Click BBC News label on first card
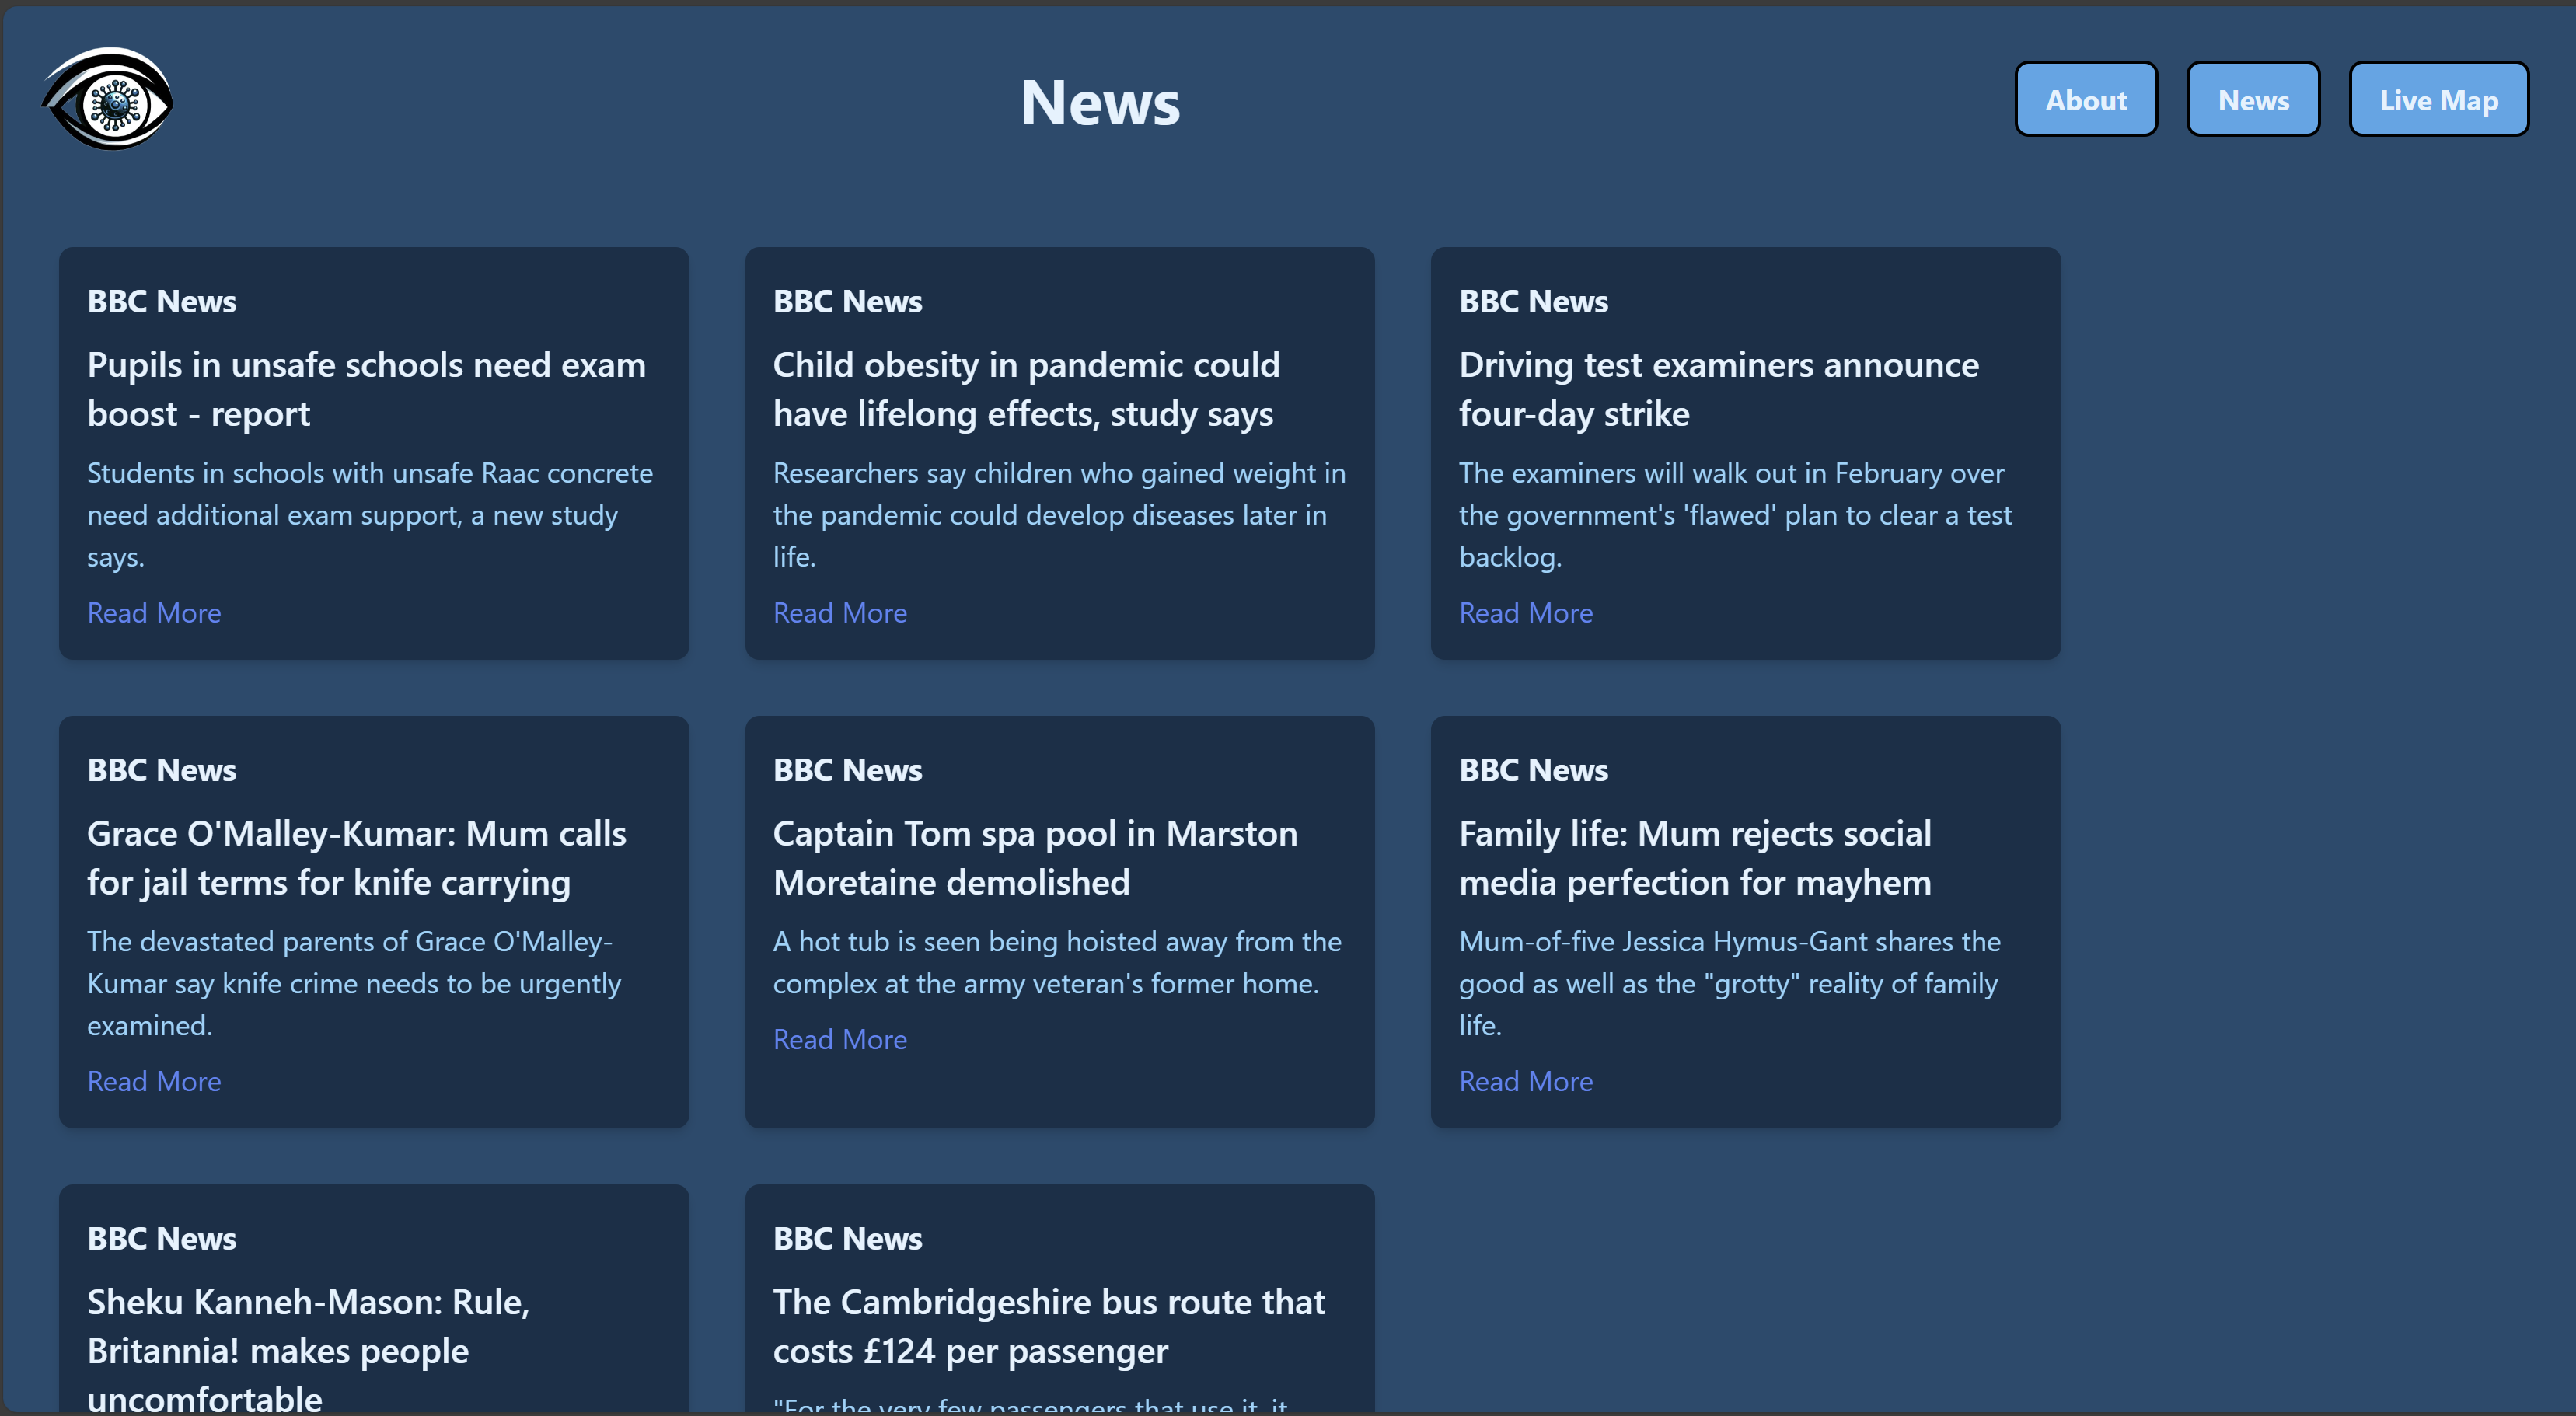Image resolution: width=2576 pixels, height=1416 pixels. coord(162,301)
